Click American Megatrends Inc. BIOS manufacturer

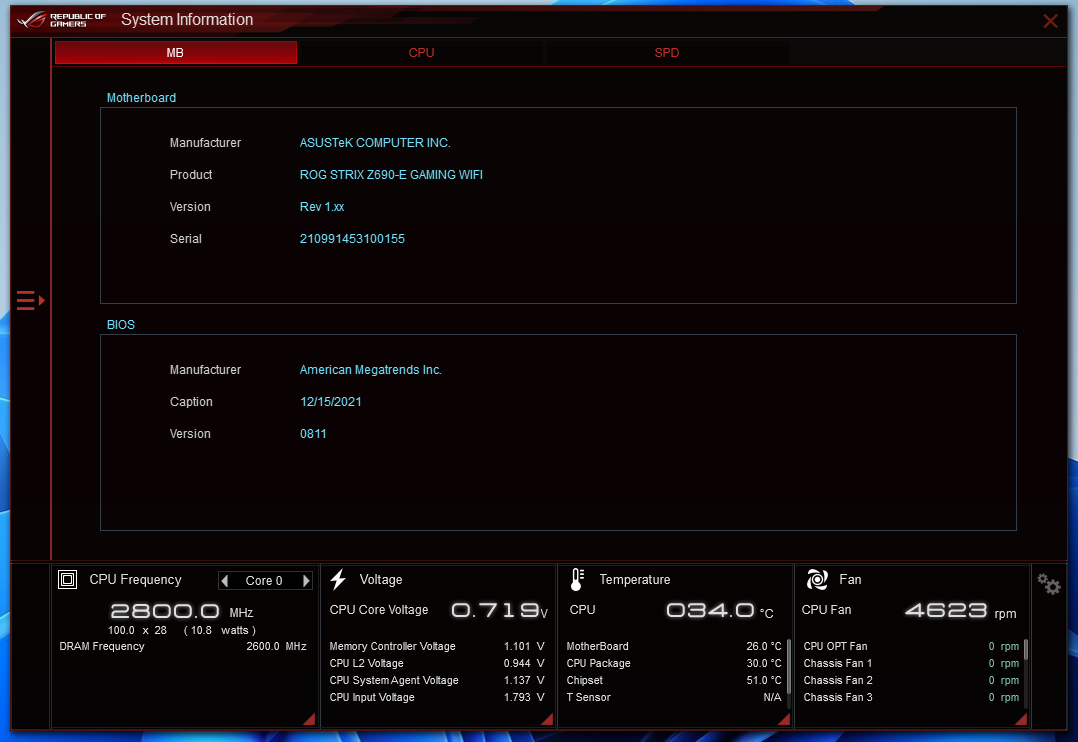click(x=371, y=370)
